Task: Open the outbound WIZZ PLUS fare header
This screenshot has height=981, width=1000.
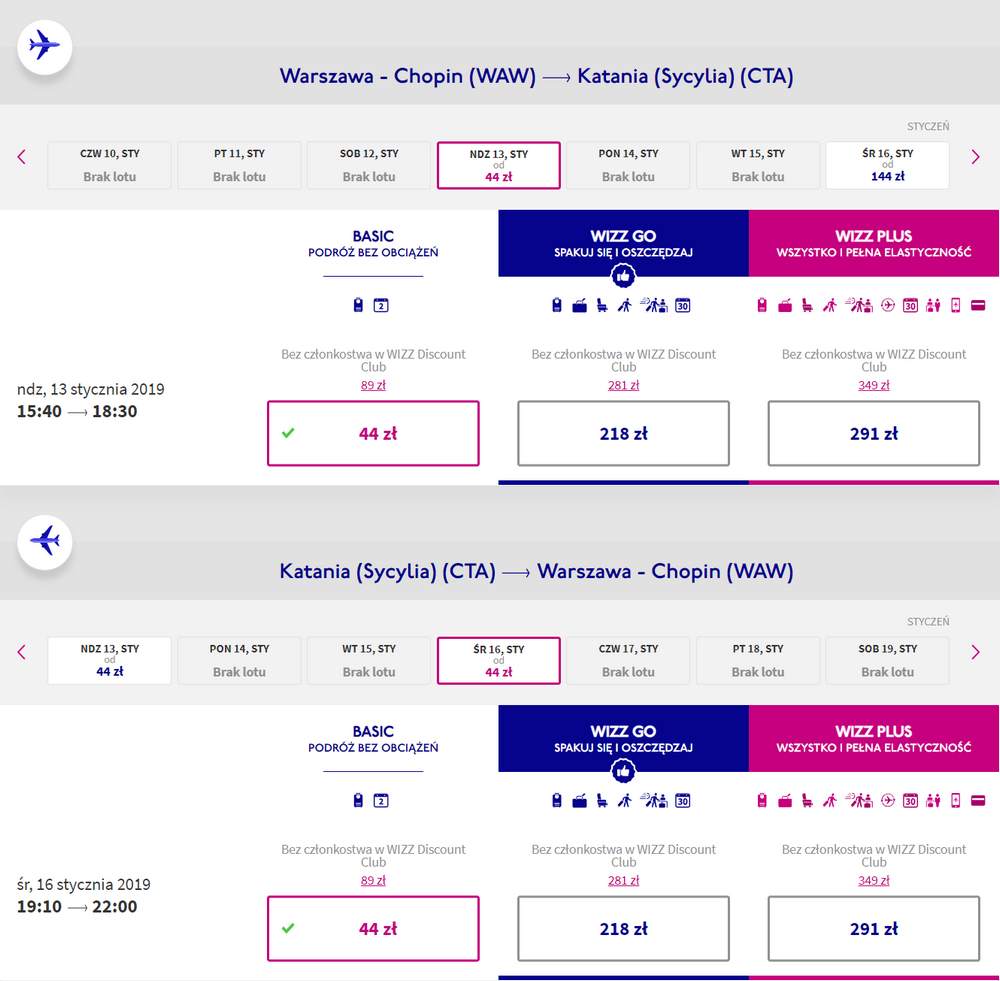Action: tap(874, 243)
